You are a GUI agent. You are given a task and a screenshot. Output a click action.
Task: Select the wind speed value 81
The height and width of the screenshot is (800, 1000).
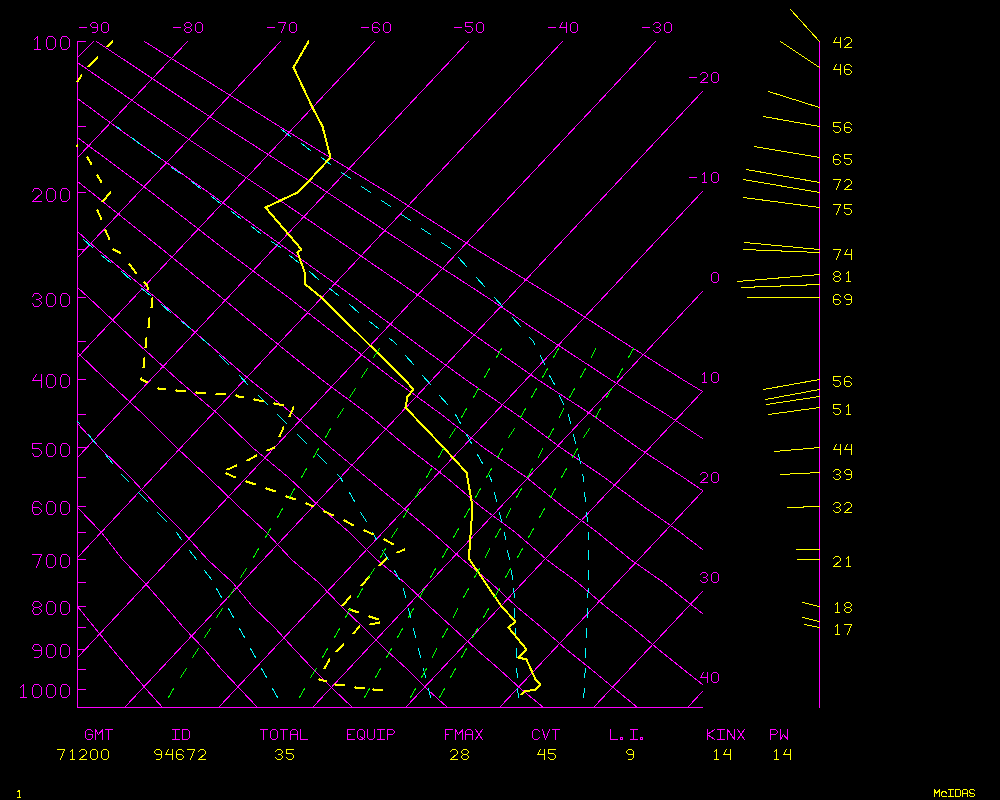(x=842, y=277)
